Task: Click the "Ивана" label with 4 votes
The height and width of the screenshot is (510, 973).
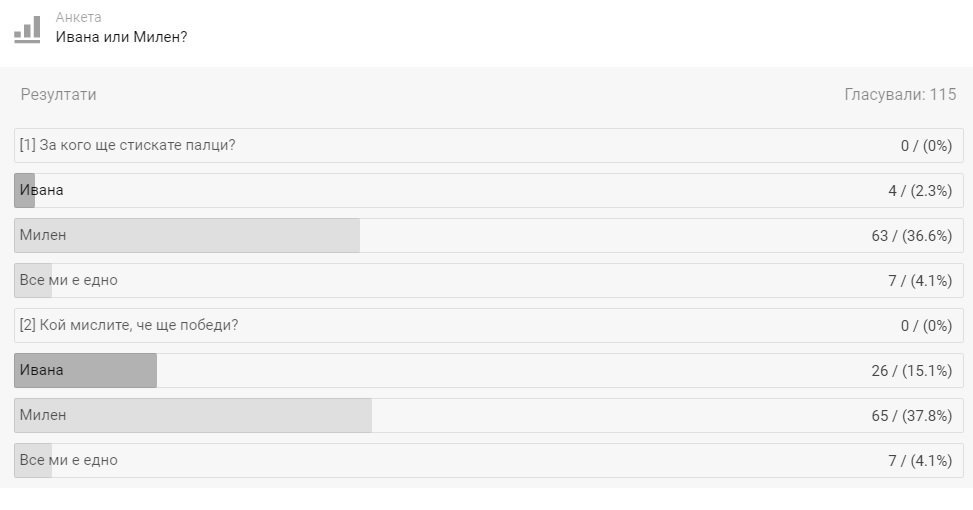Action: [x=41, y=190]
